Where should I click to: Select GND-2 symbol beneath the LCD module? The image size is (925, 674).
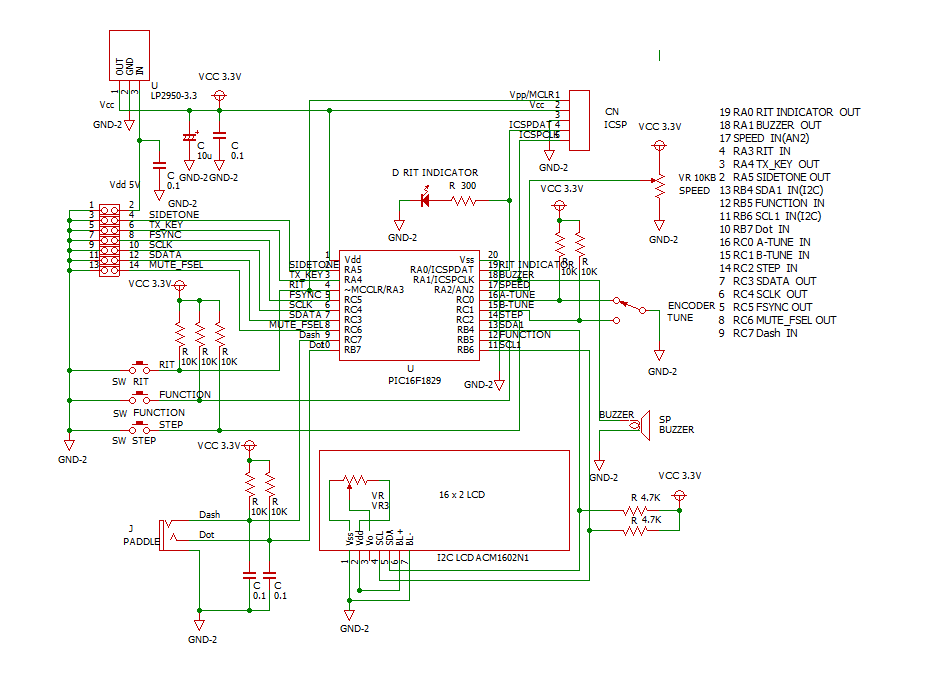coord(349,615)
